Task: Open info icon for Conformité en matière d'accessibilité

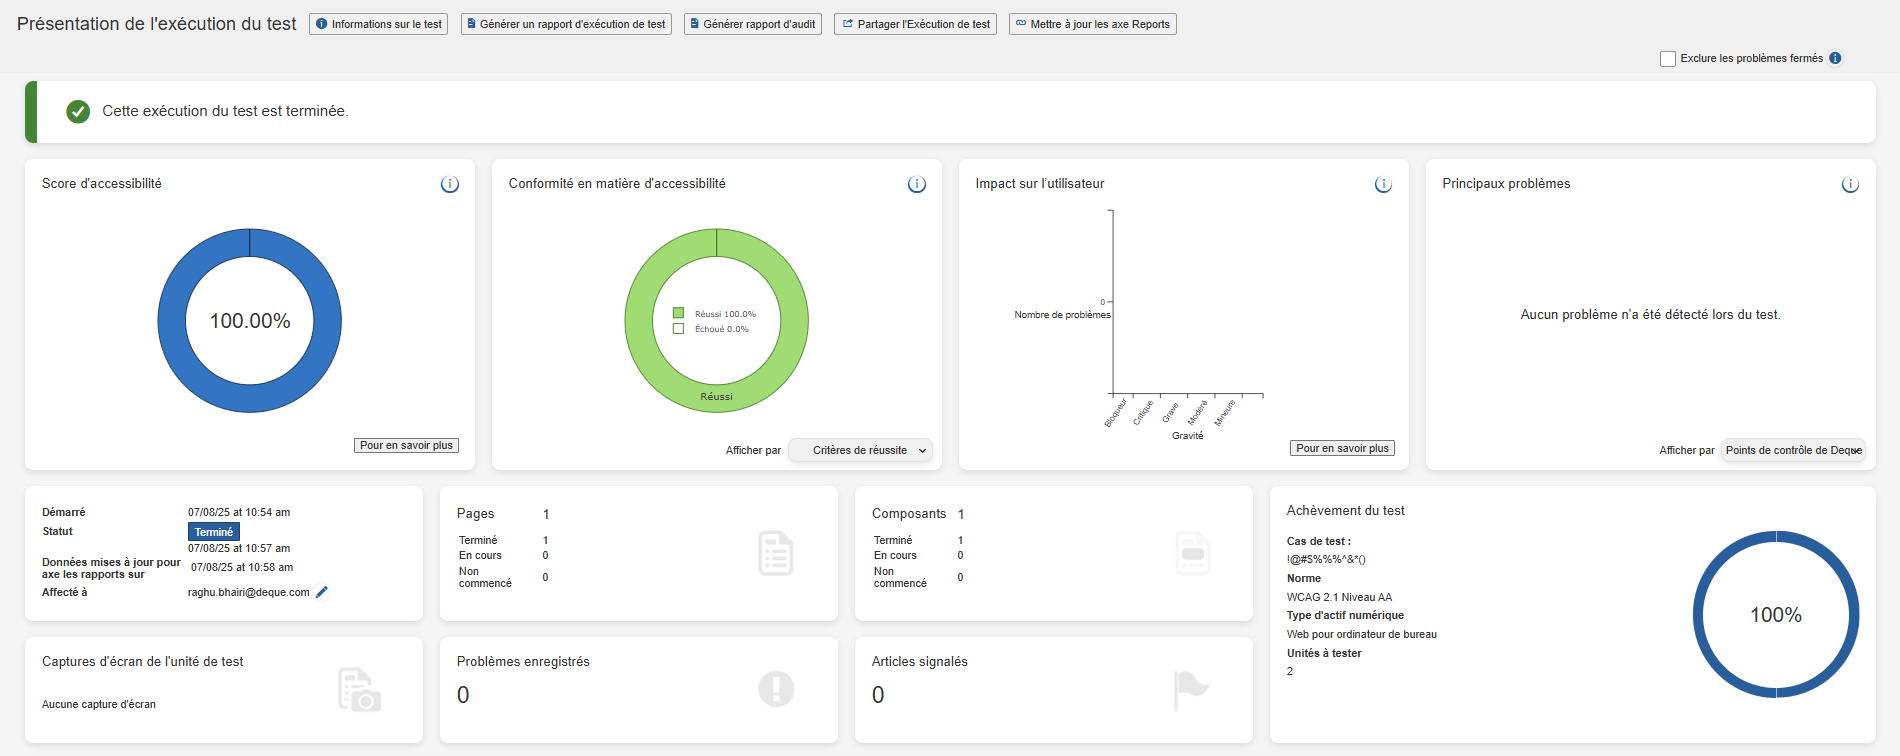Action: 916,184
